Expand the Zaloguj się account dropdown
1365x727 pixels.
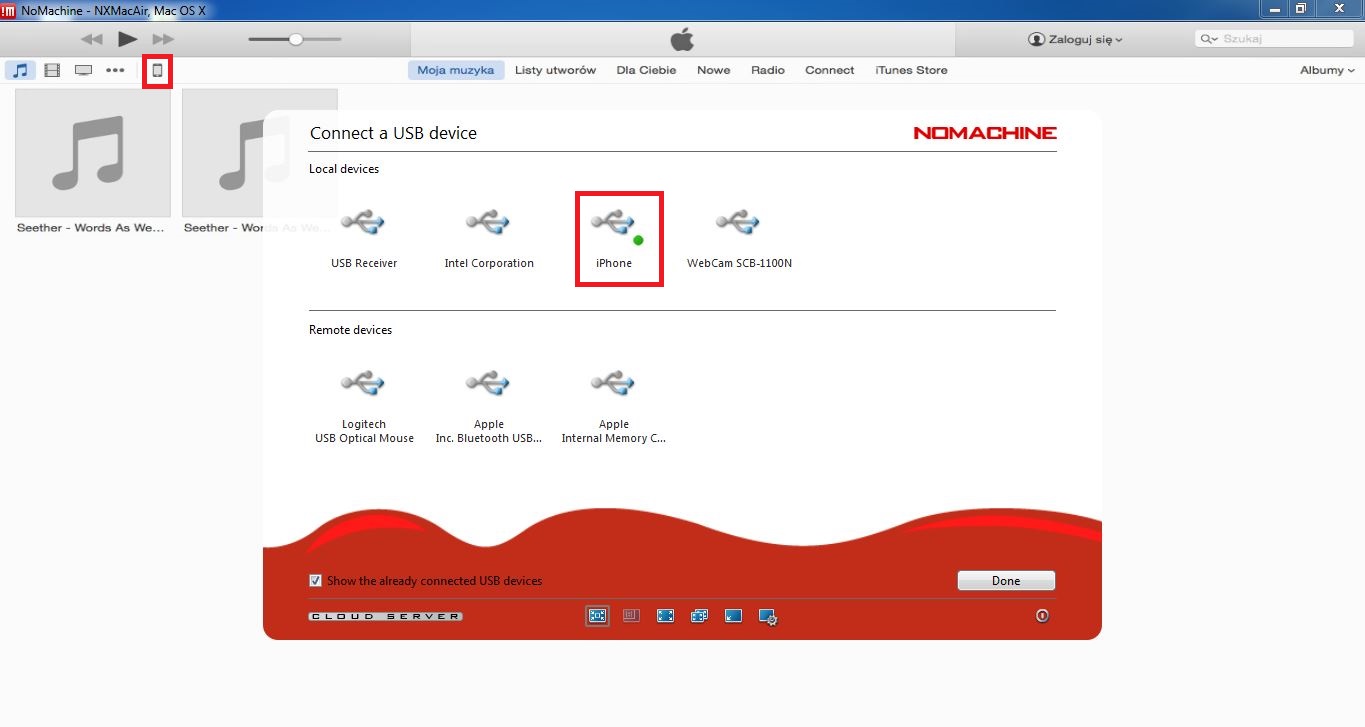coord(1075,40)
